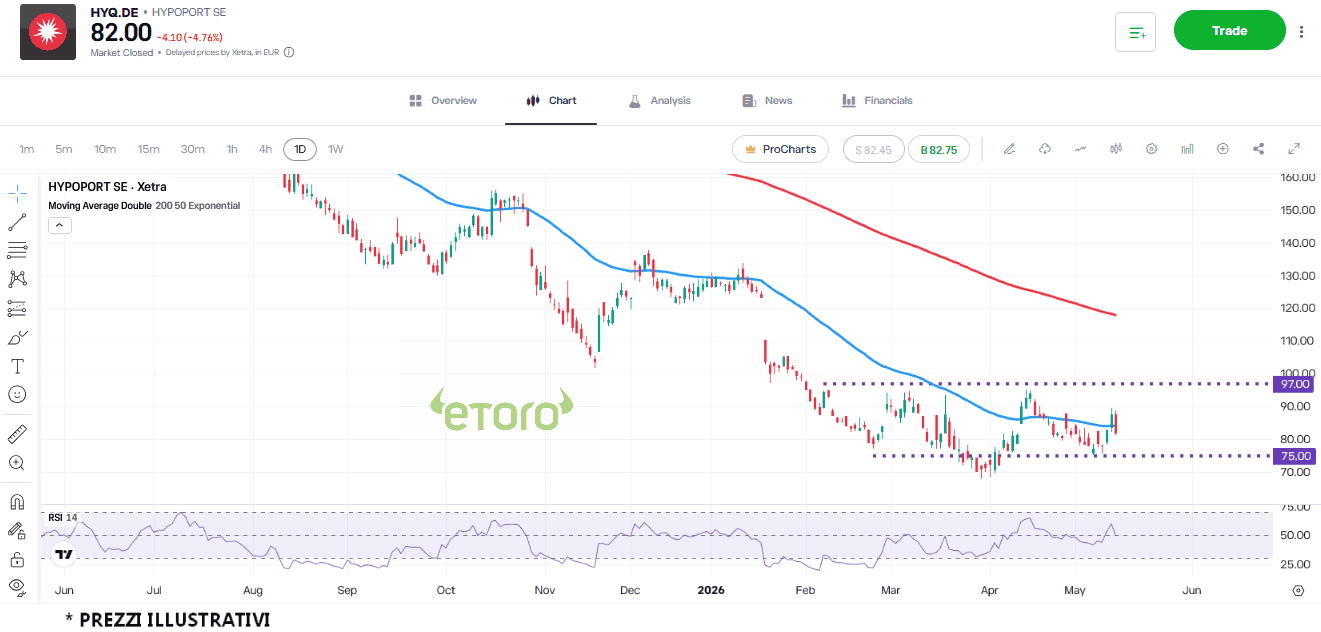Image resolution: width=1321 pixels, height=632 pixels.
Task: Open the horizontal lines drawing tool
Action: pos(17,250)
